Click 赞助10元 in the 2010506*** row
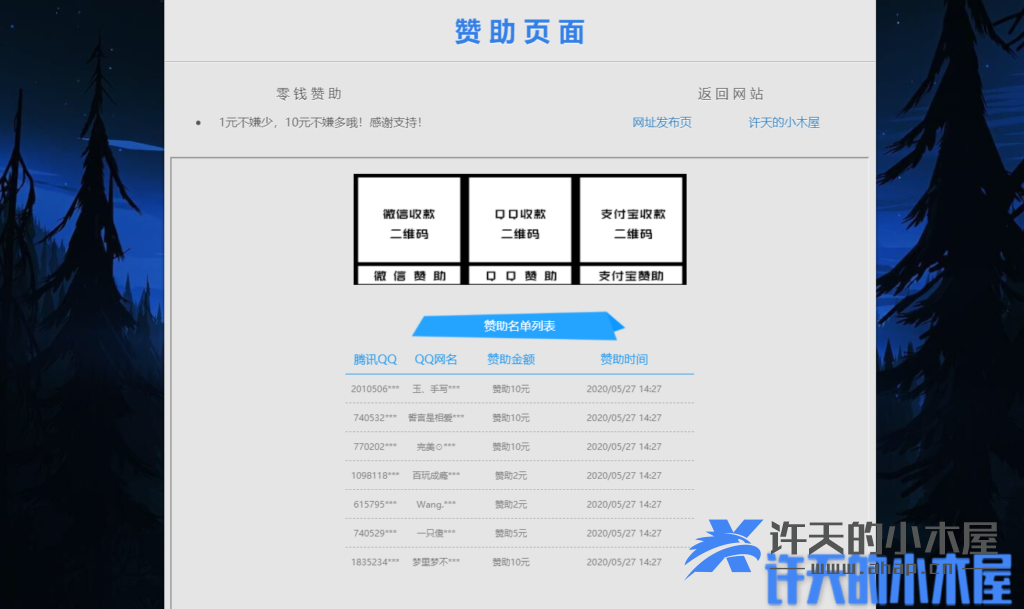Image resolution: width=1024 pixels, height=609 pixels. pyautogui.click(x=511, y=389)
